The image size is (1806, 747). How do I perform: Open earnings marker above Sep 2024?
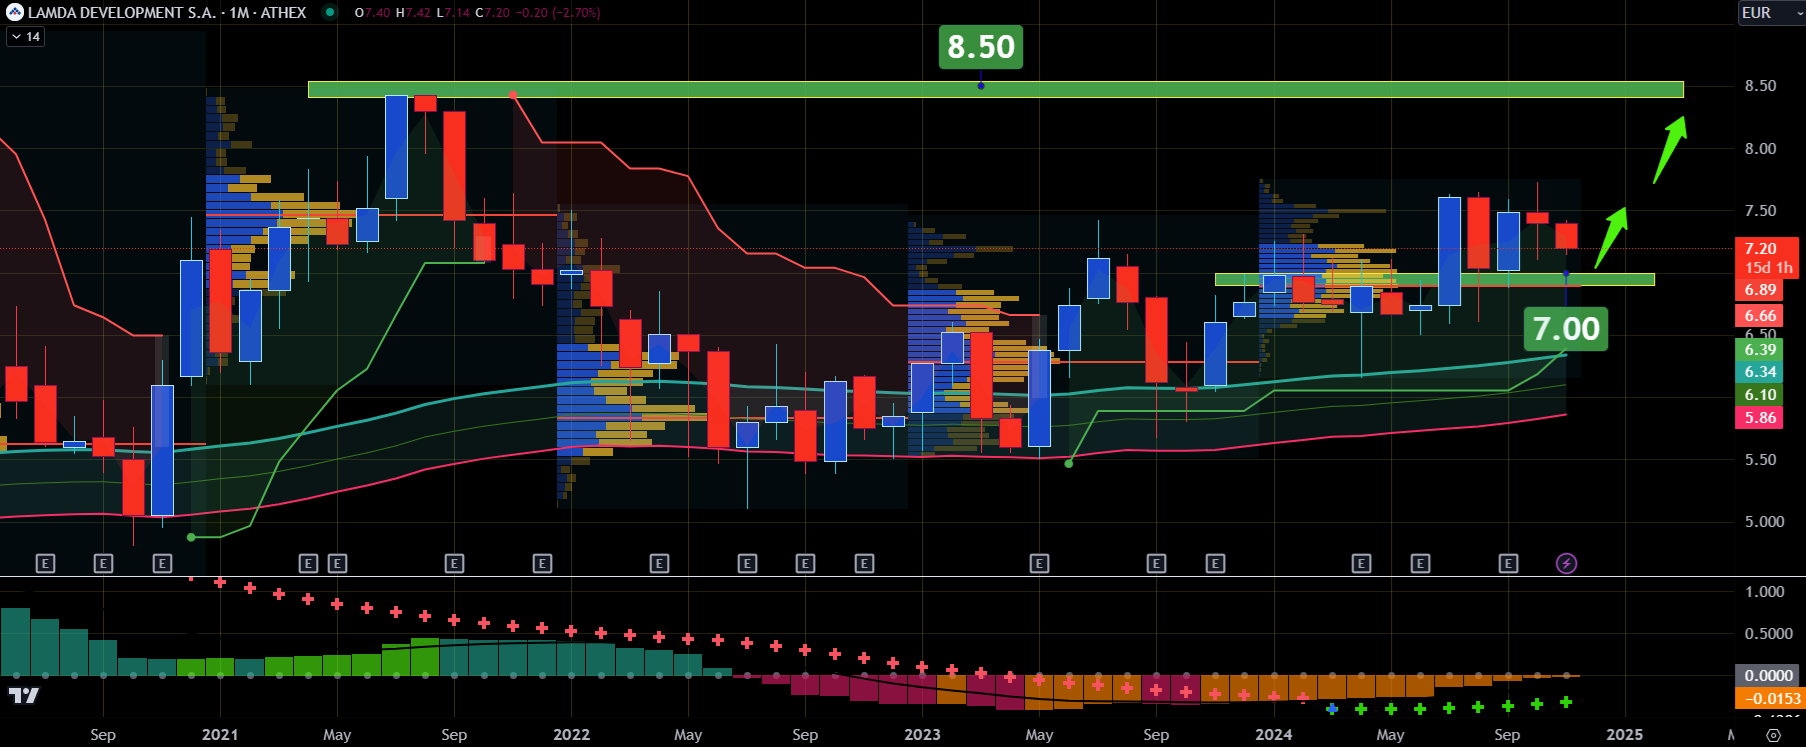click(x=1508, y=563)
